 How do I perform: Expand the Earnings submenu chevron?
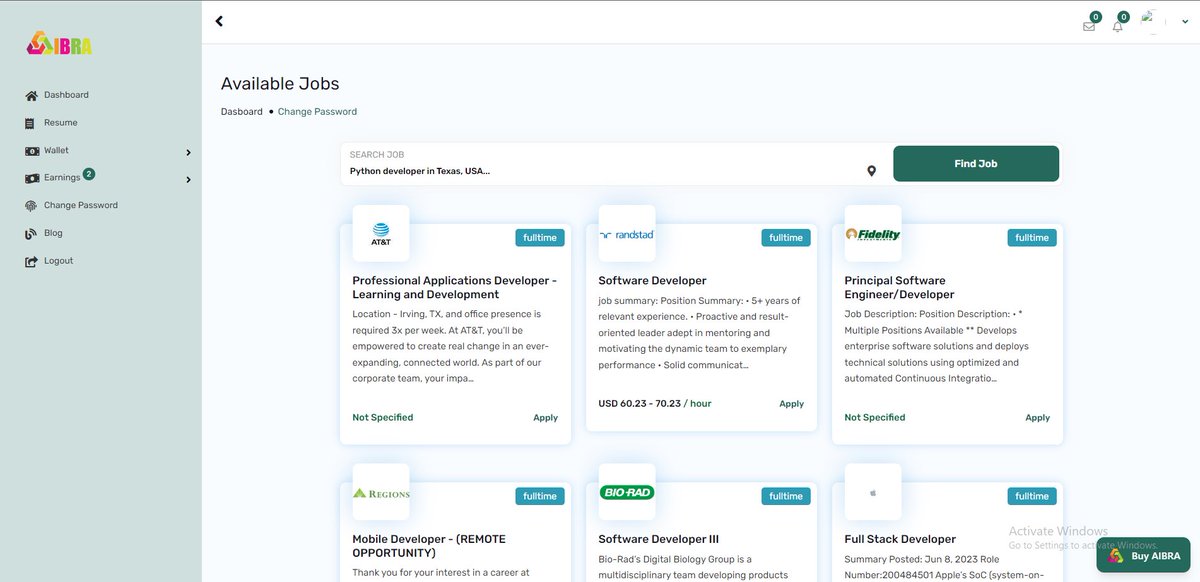188,180
